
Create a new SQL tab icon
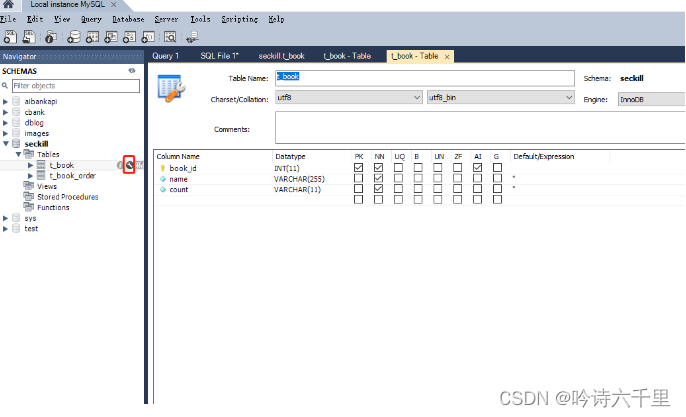(10, 37)
